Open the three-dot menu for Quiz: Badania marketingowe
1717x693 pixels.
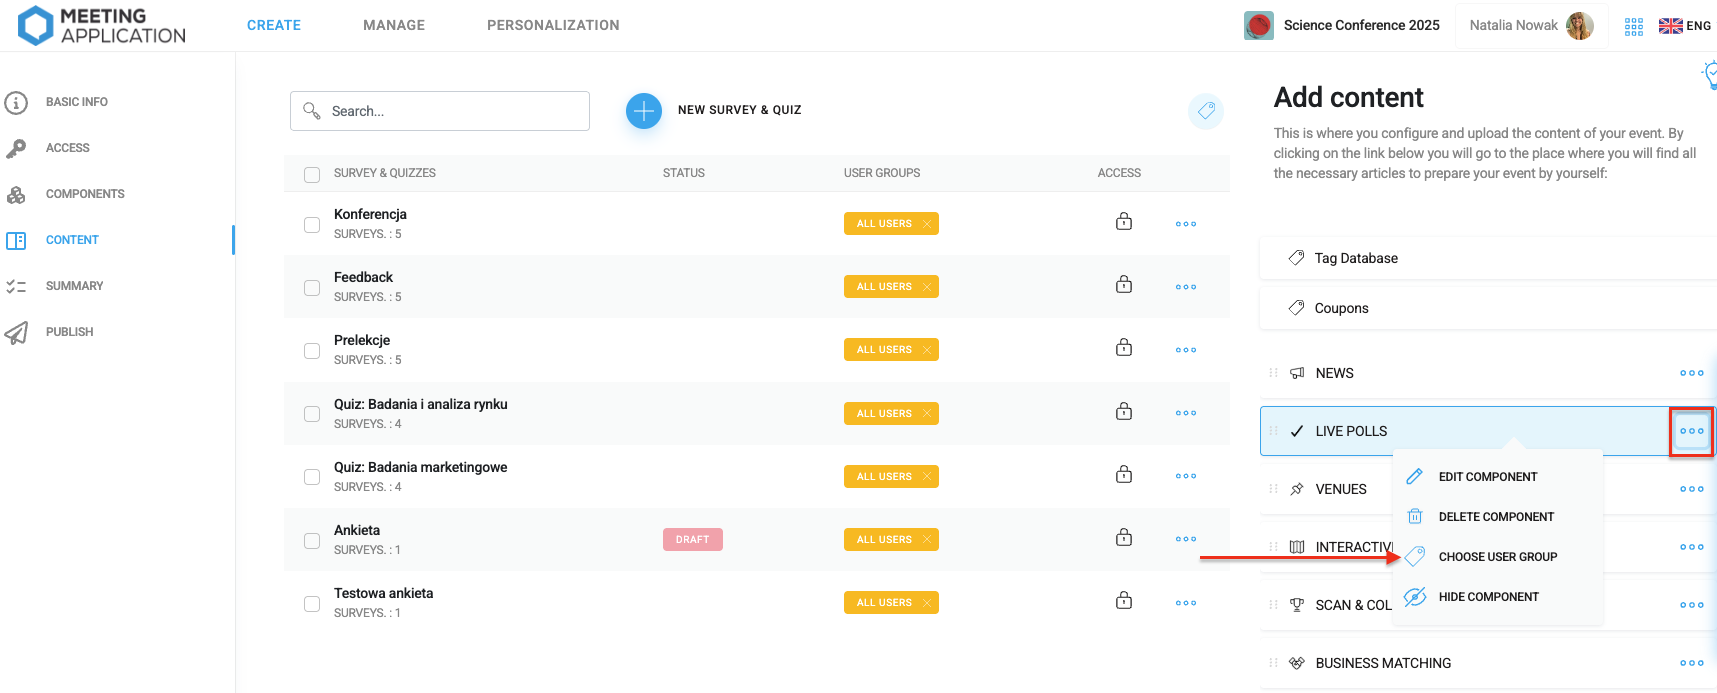click(x=1186, y=476)
